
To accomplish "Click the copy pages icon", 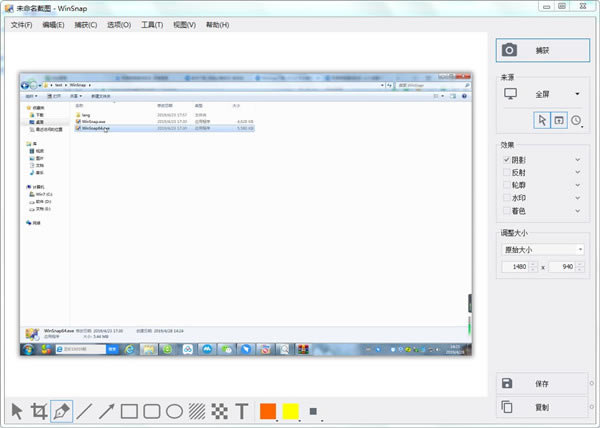I will [x=507, y=407].
